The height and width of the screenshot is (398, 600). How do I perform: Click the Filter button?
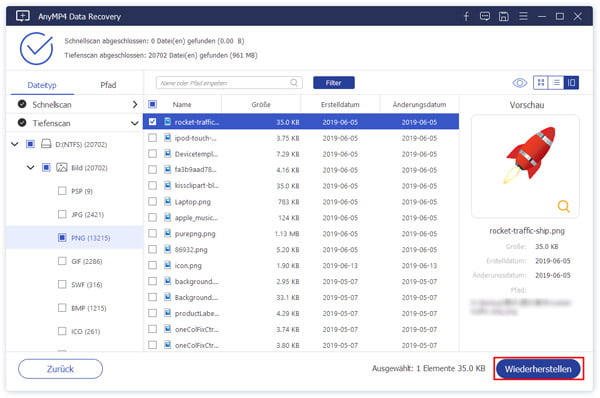point(334,83)
